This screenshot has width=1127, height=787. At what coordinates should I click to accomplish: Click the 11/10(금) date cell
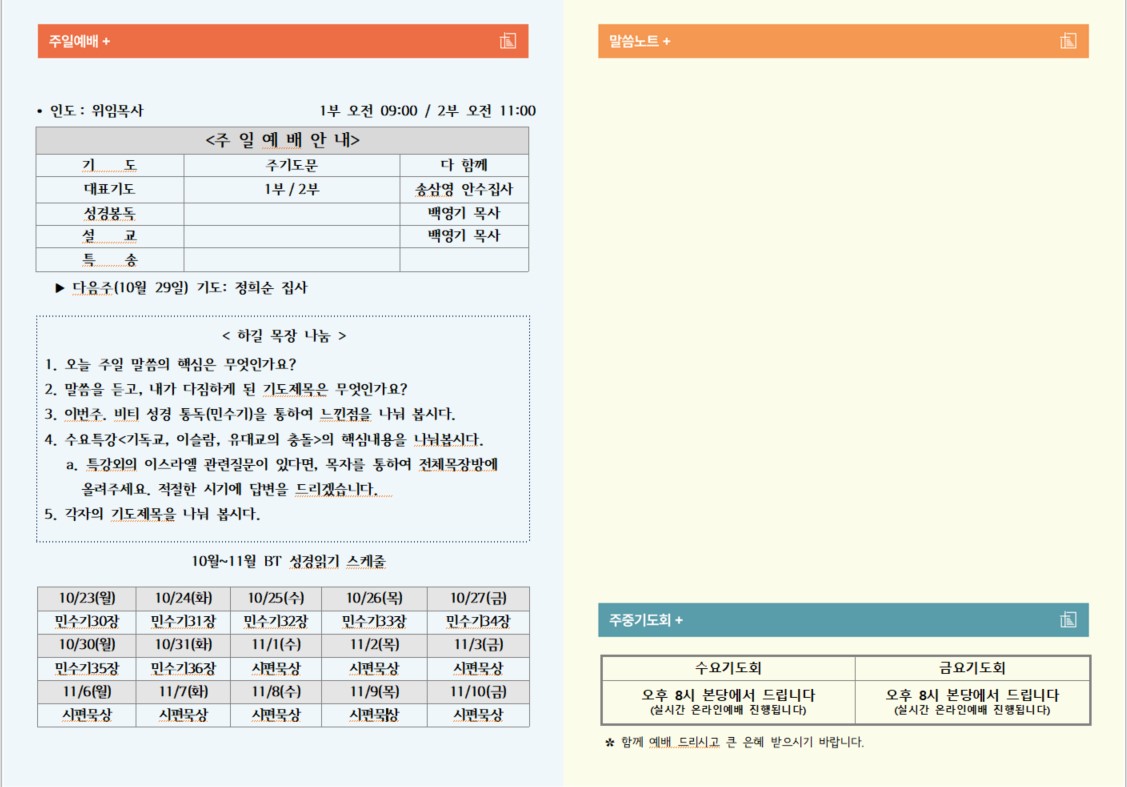(x=478, y=691)
